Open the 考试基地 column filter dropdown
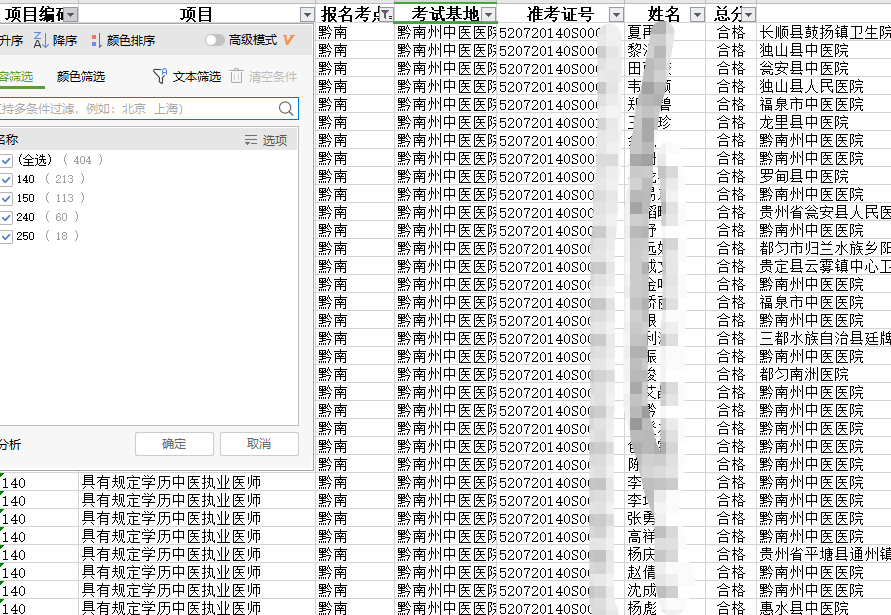Viewport: 891px width, 615px height. (488, 14)
